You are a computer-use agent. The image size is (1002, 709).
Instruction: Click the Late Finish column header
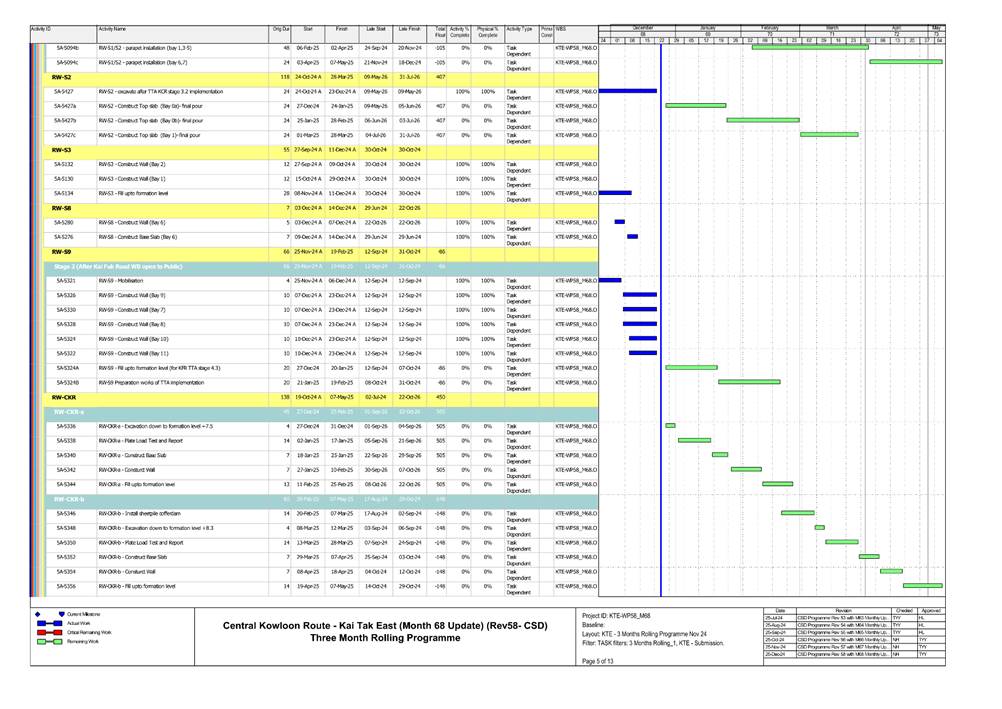click(409, 32)
